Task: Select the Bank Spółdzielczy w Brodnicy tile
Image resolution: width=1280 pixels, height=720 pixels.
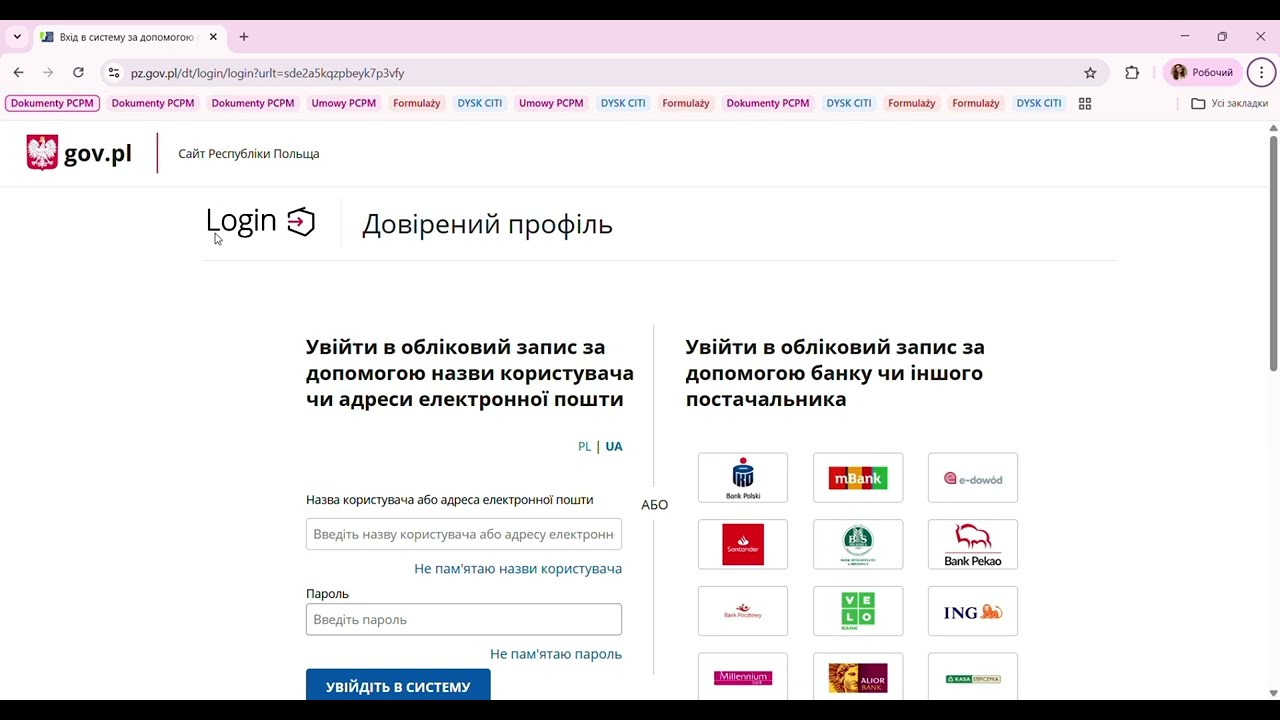Action: pos(858,545)
